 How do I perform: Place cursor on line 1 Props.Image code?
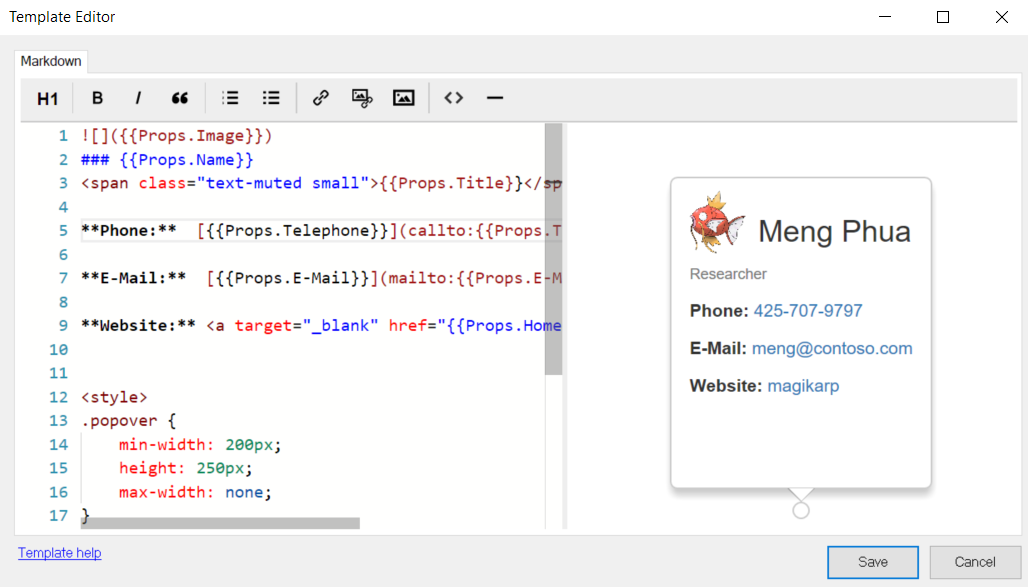coord(177,136)
